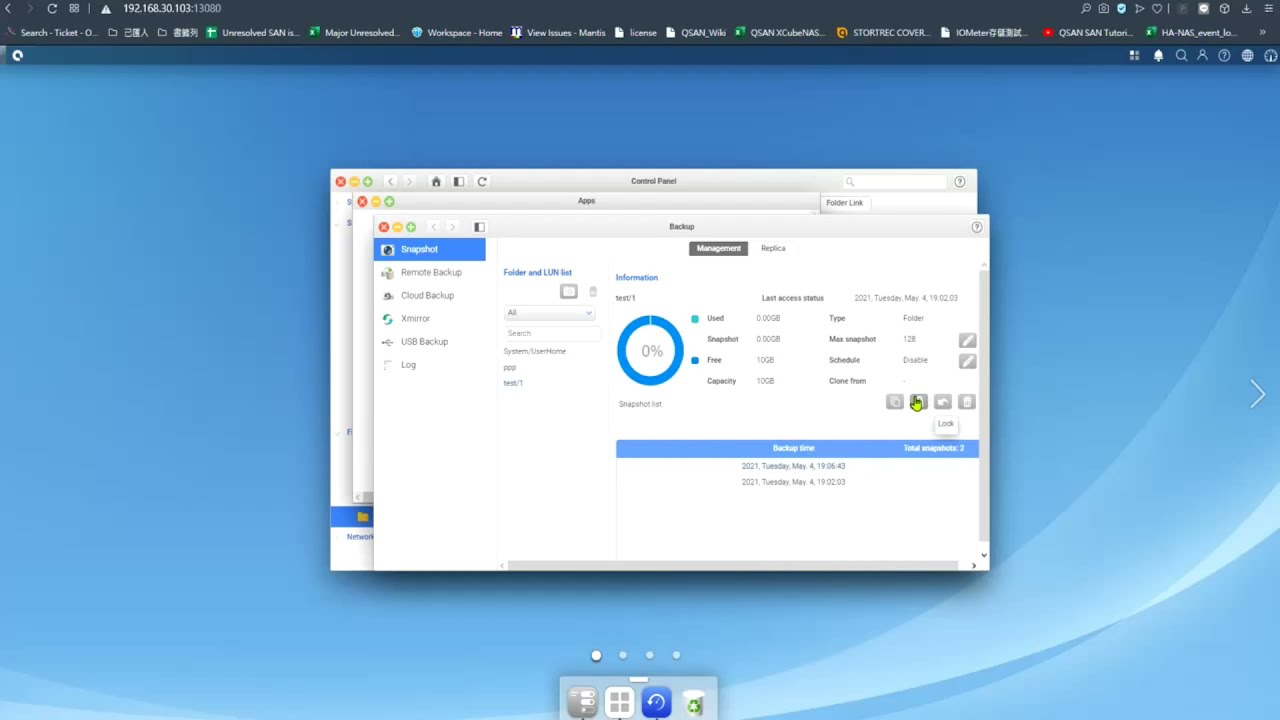Image resolution: width=1280 pixels, height=720 pixels.
Task: Toggle the sidebar icon in Backup window title bar
Action: (479, 227)
